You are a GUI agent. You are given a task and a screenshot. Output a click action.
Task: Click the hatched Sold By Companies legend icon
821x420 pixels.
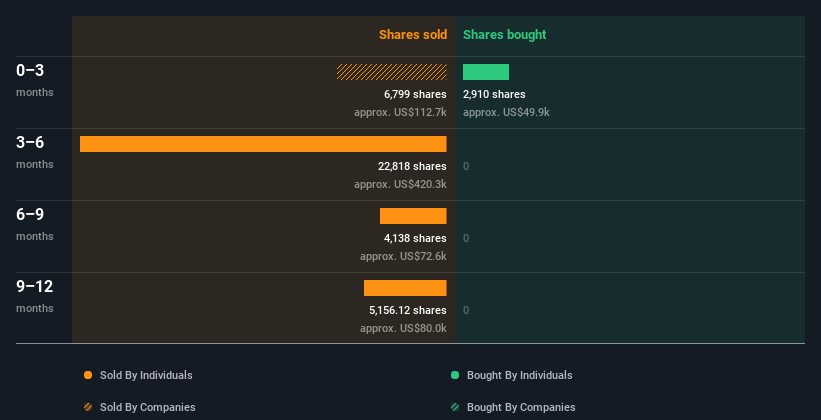click(88, 407)
